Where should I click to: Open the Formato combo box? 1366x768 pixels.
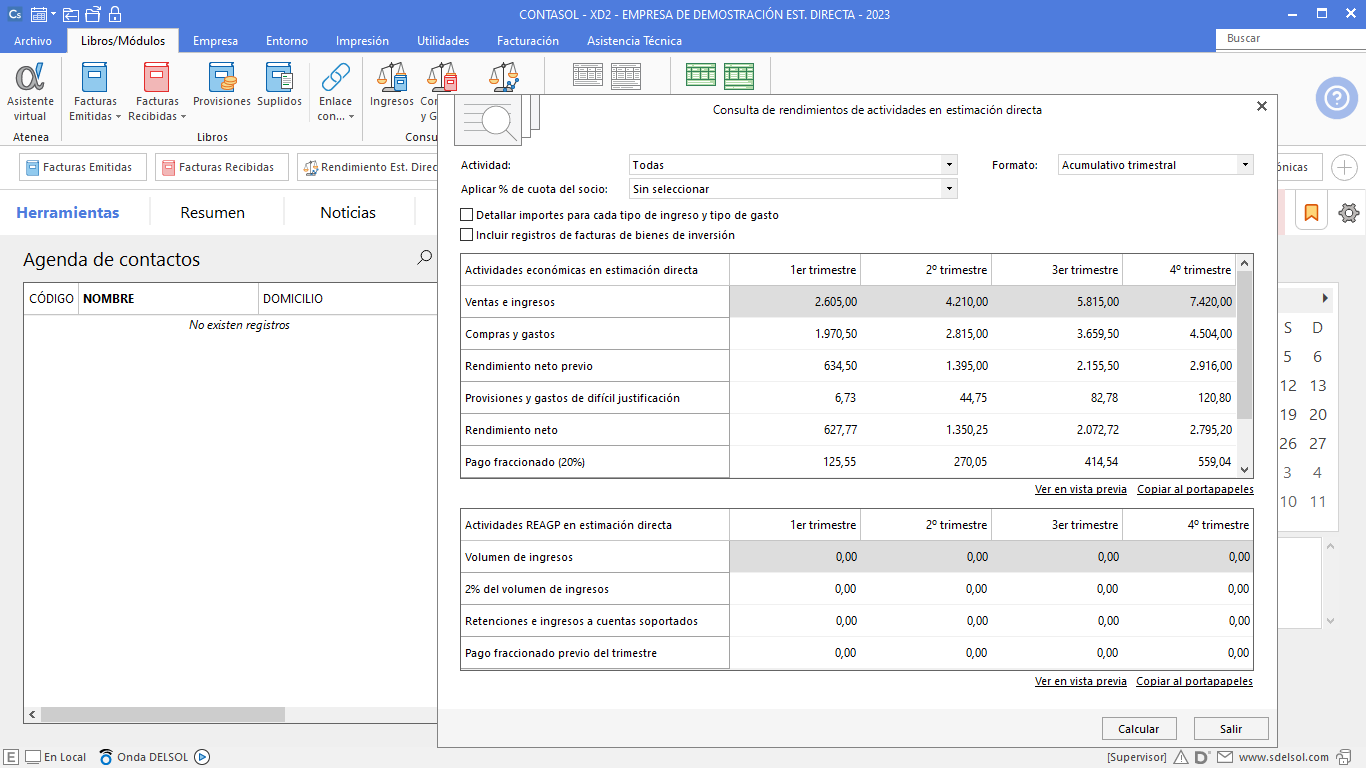point(1244,165)
